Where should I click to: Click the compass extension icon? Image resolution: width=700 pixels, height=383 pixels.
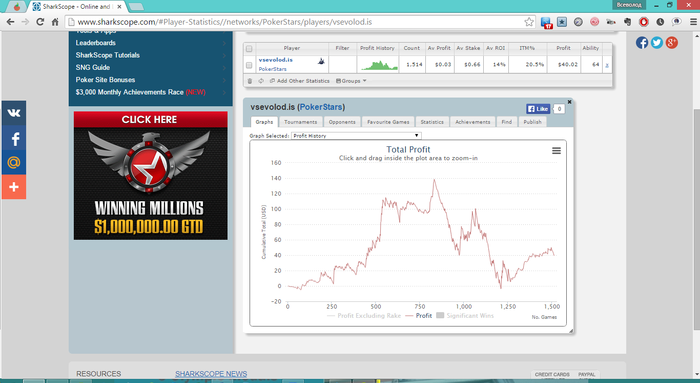tap(578, 21)
